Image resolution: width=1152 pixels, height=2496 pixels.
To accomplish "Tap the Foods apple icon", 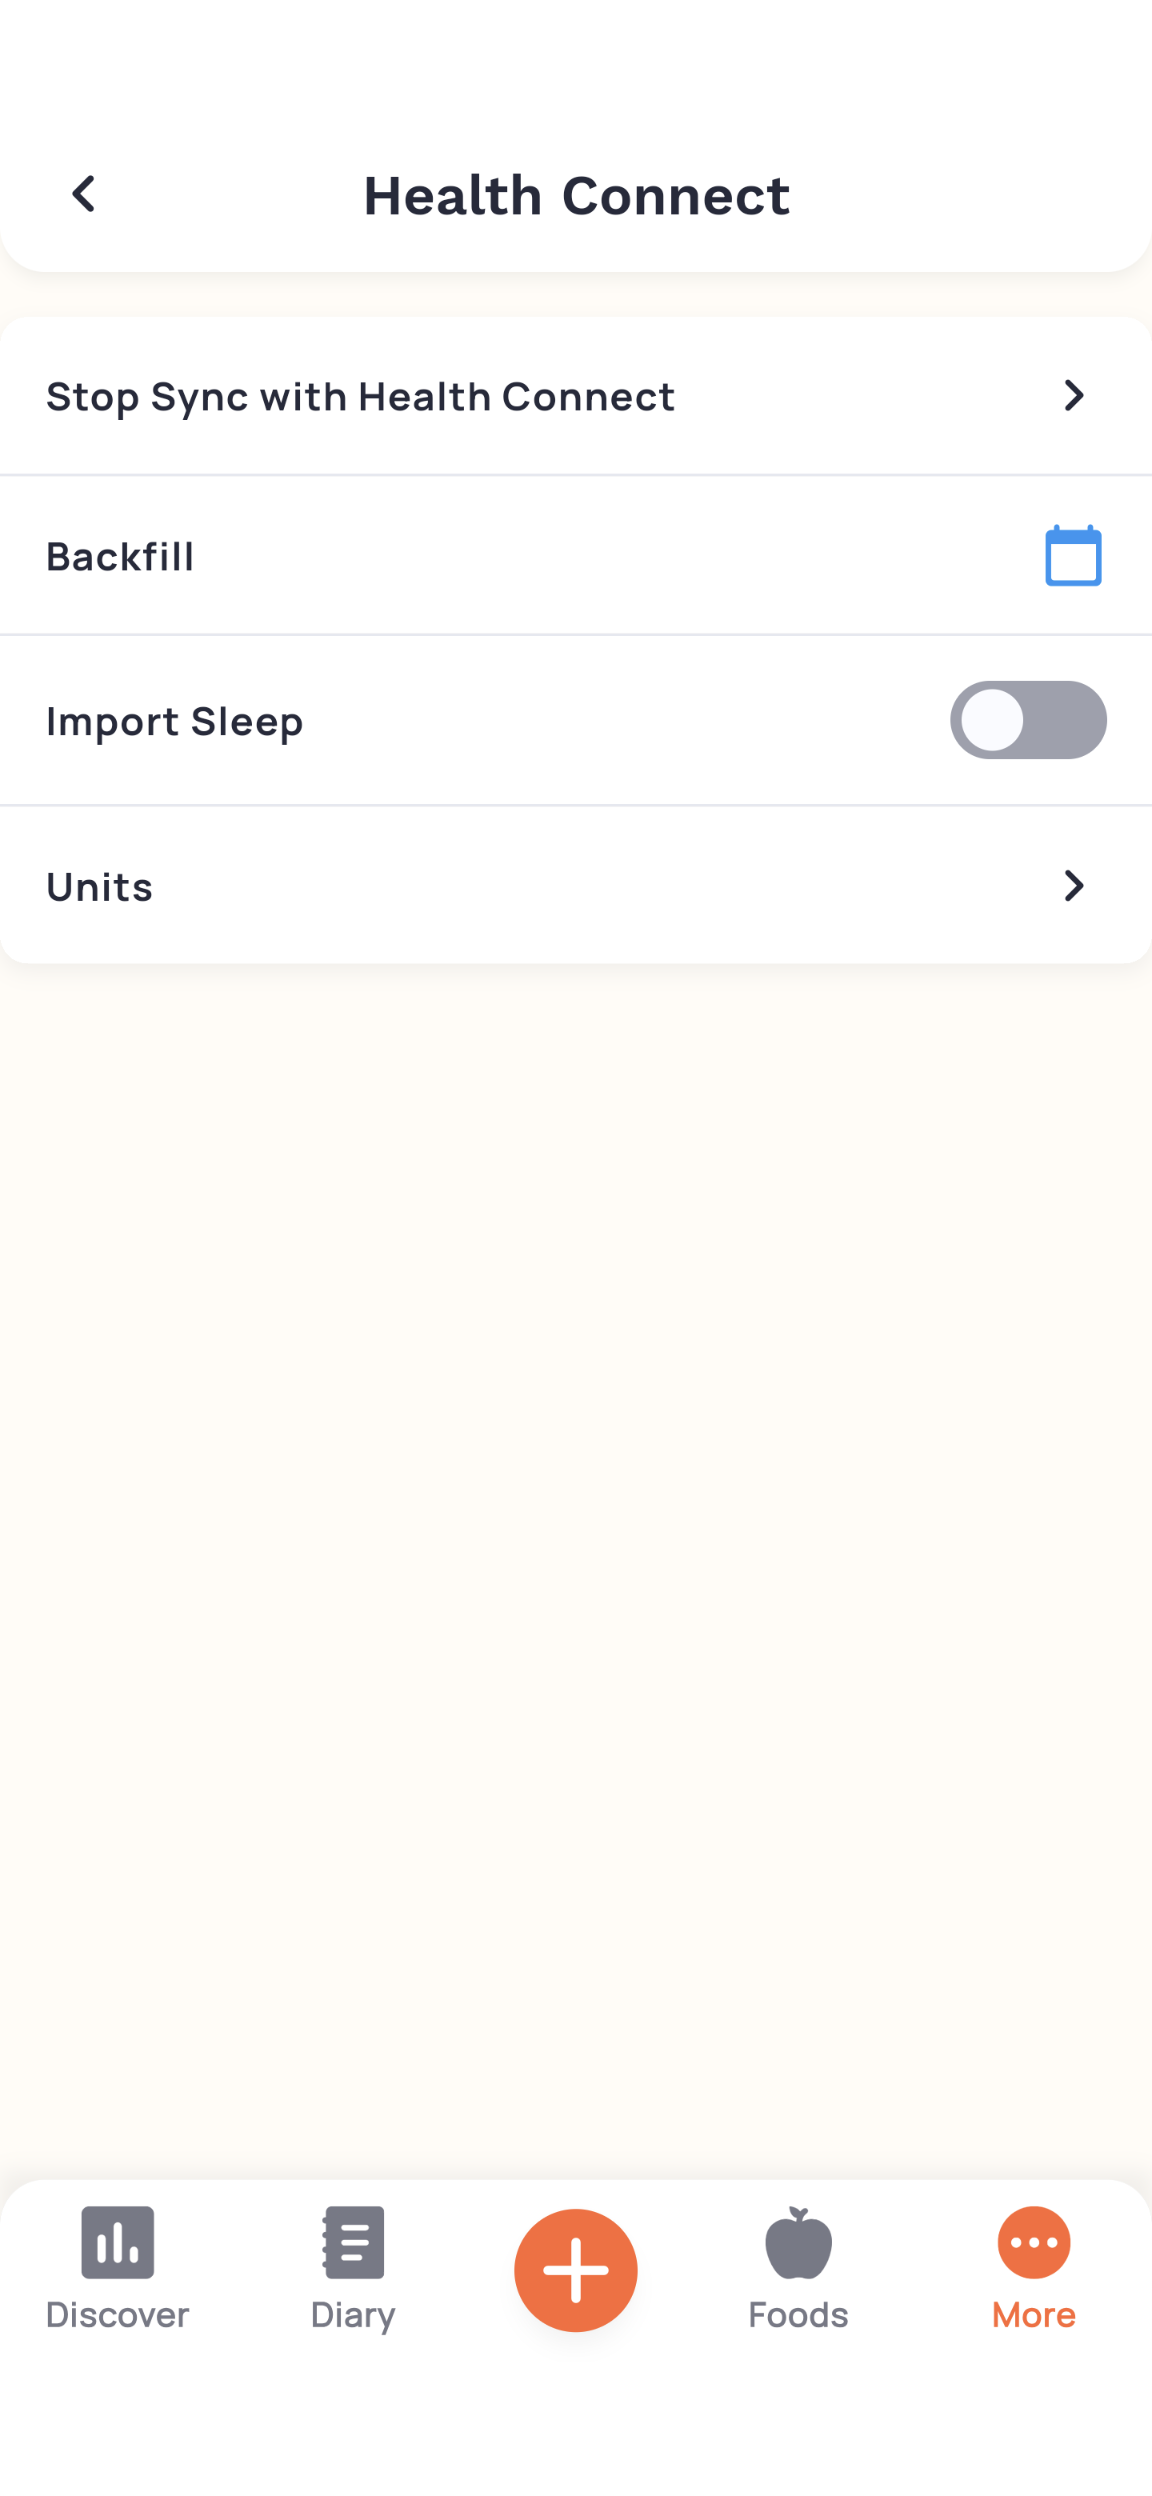I will coord(798,2242).
